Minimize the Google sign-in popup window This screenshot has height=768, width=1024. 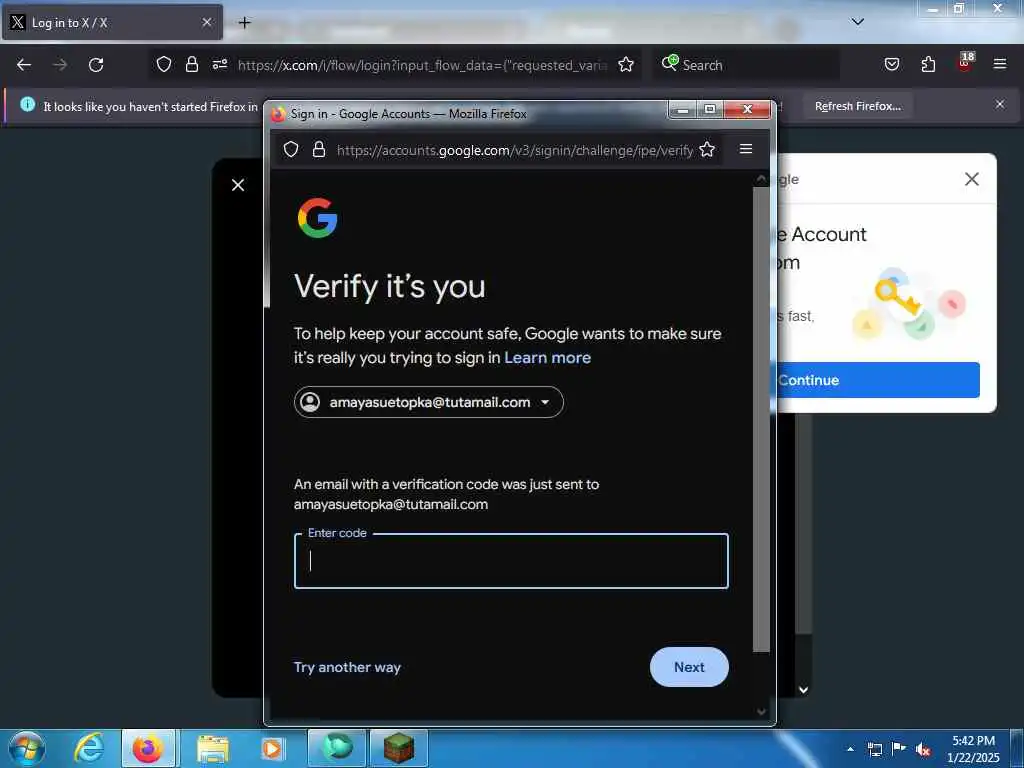682,110
